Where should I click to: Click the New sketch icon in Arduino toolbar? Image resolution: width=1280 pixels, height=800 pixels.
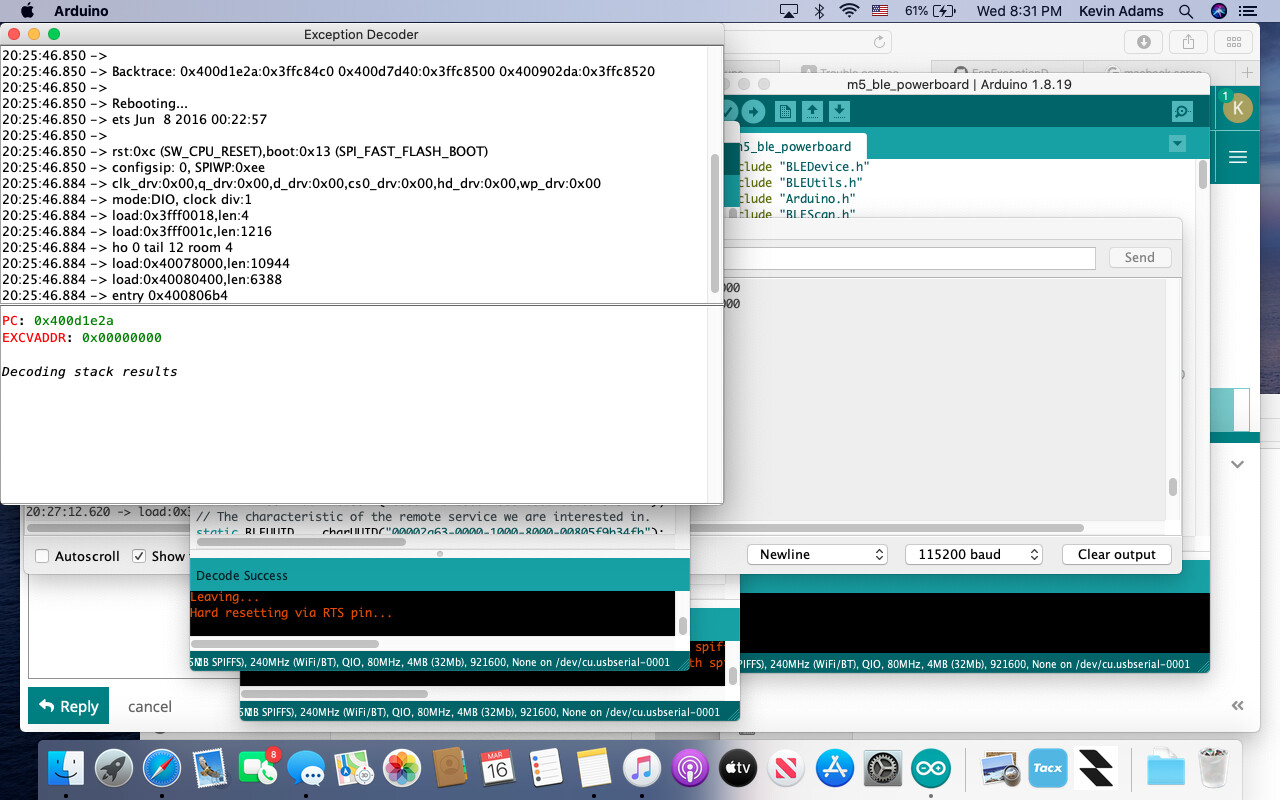(785, 112)
